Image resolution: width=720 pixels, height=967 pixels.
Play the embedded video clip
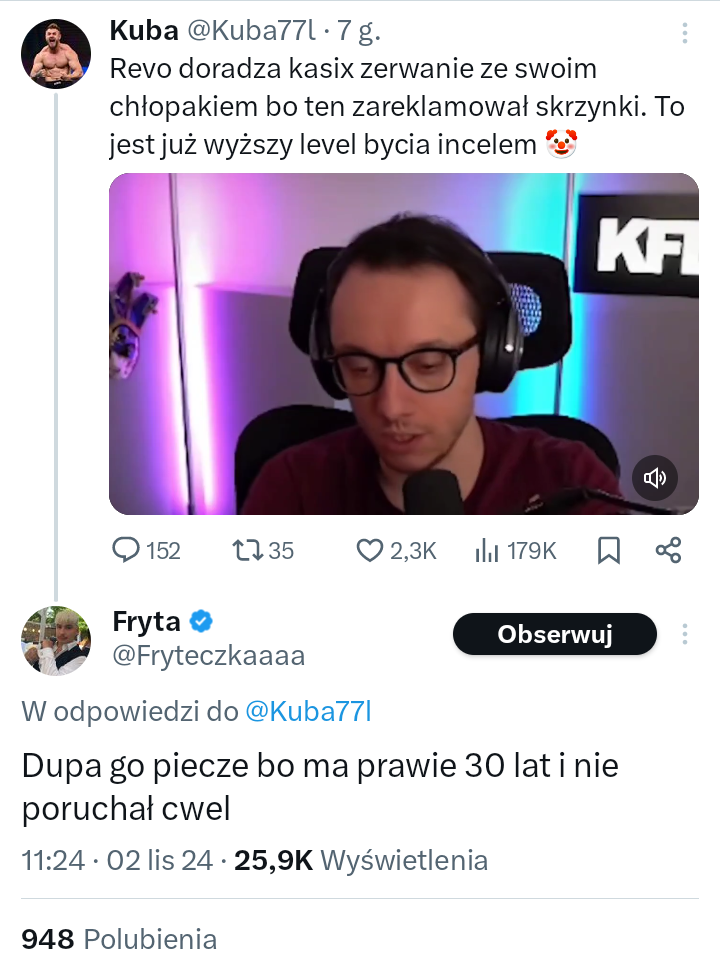[x=404, y=344]
